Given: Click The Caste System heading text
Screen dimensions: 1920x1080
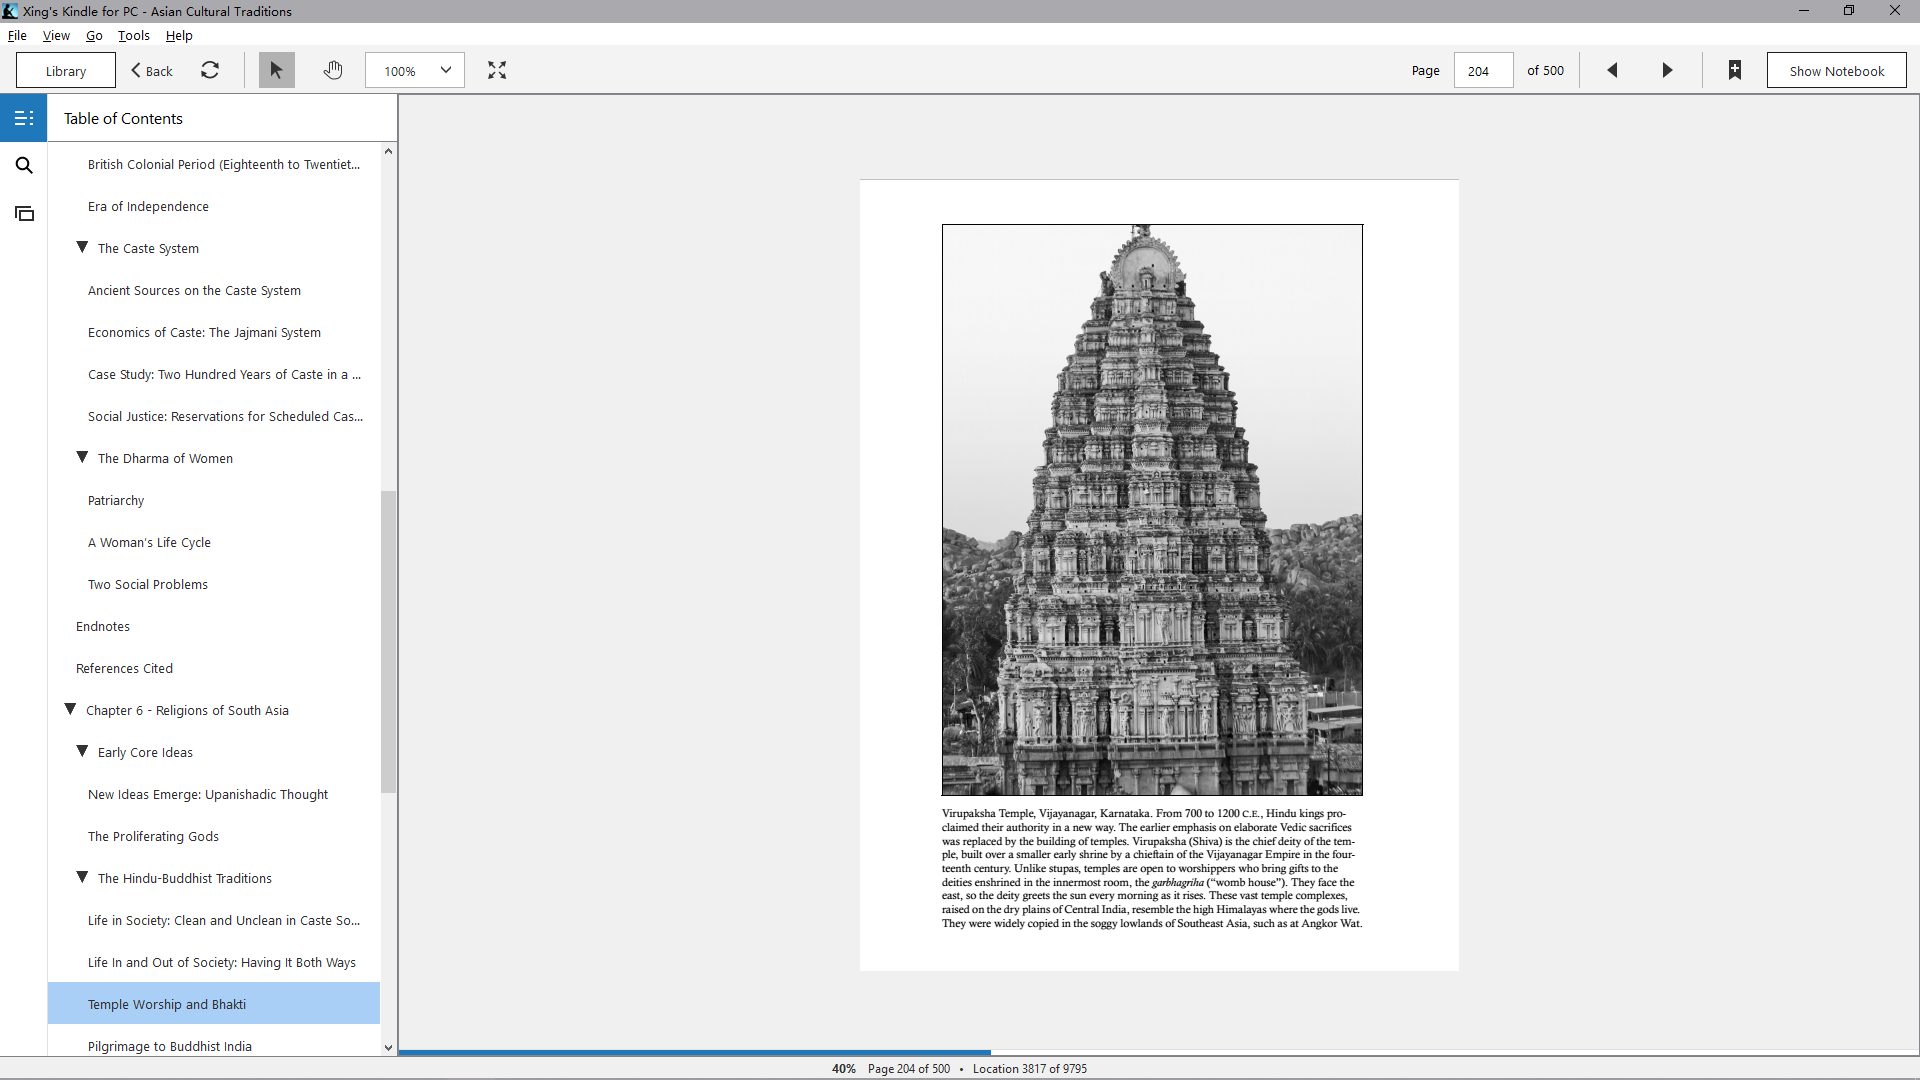Looking at the screenshot, I should point(148,248).
